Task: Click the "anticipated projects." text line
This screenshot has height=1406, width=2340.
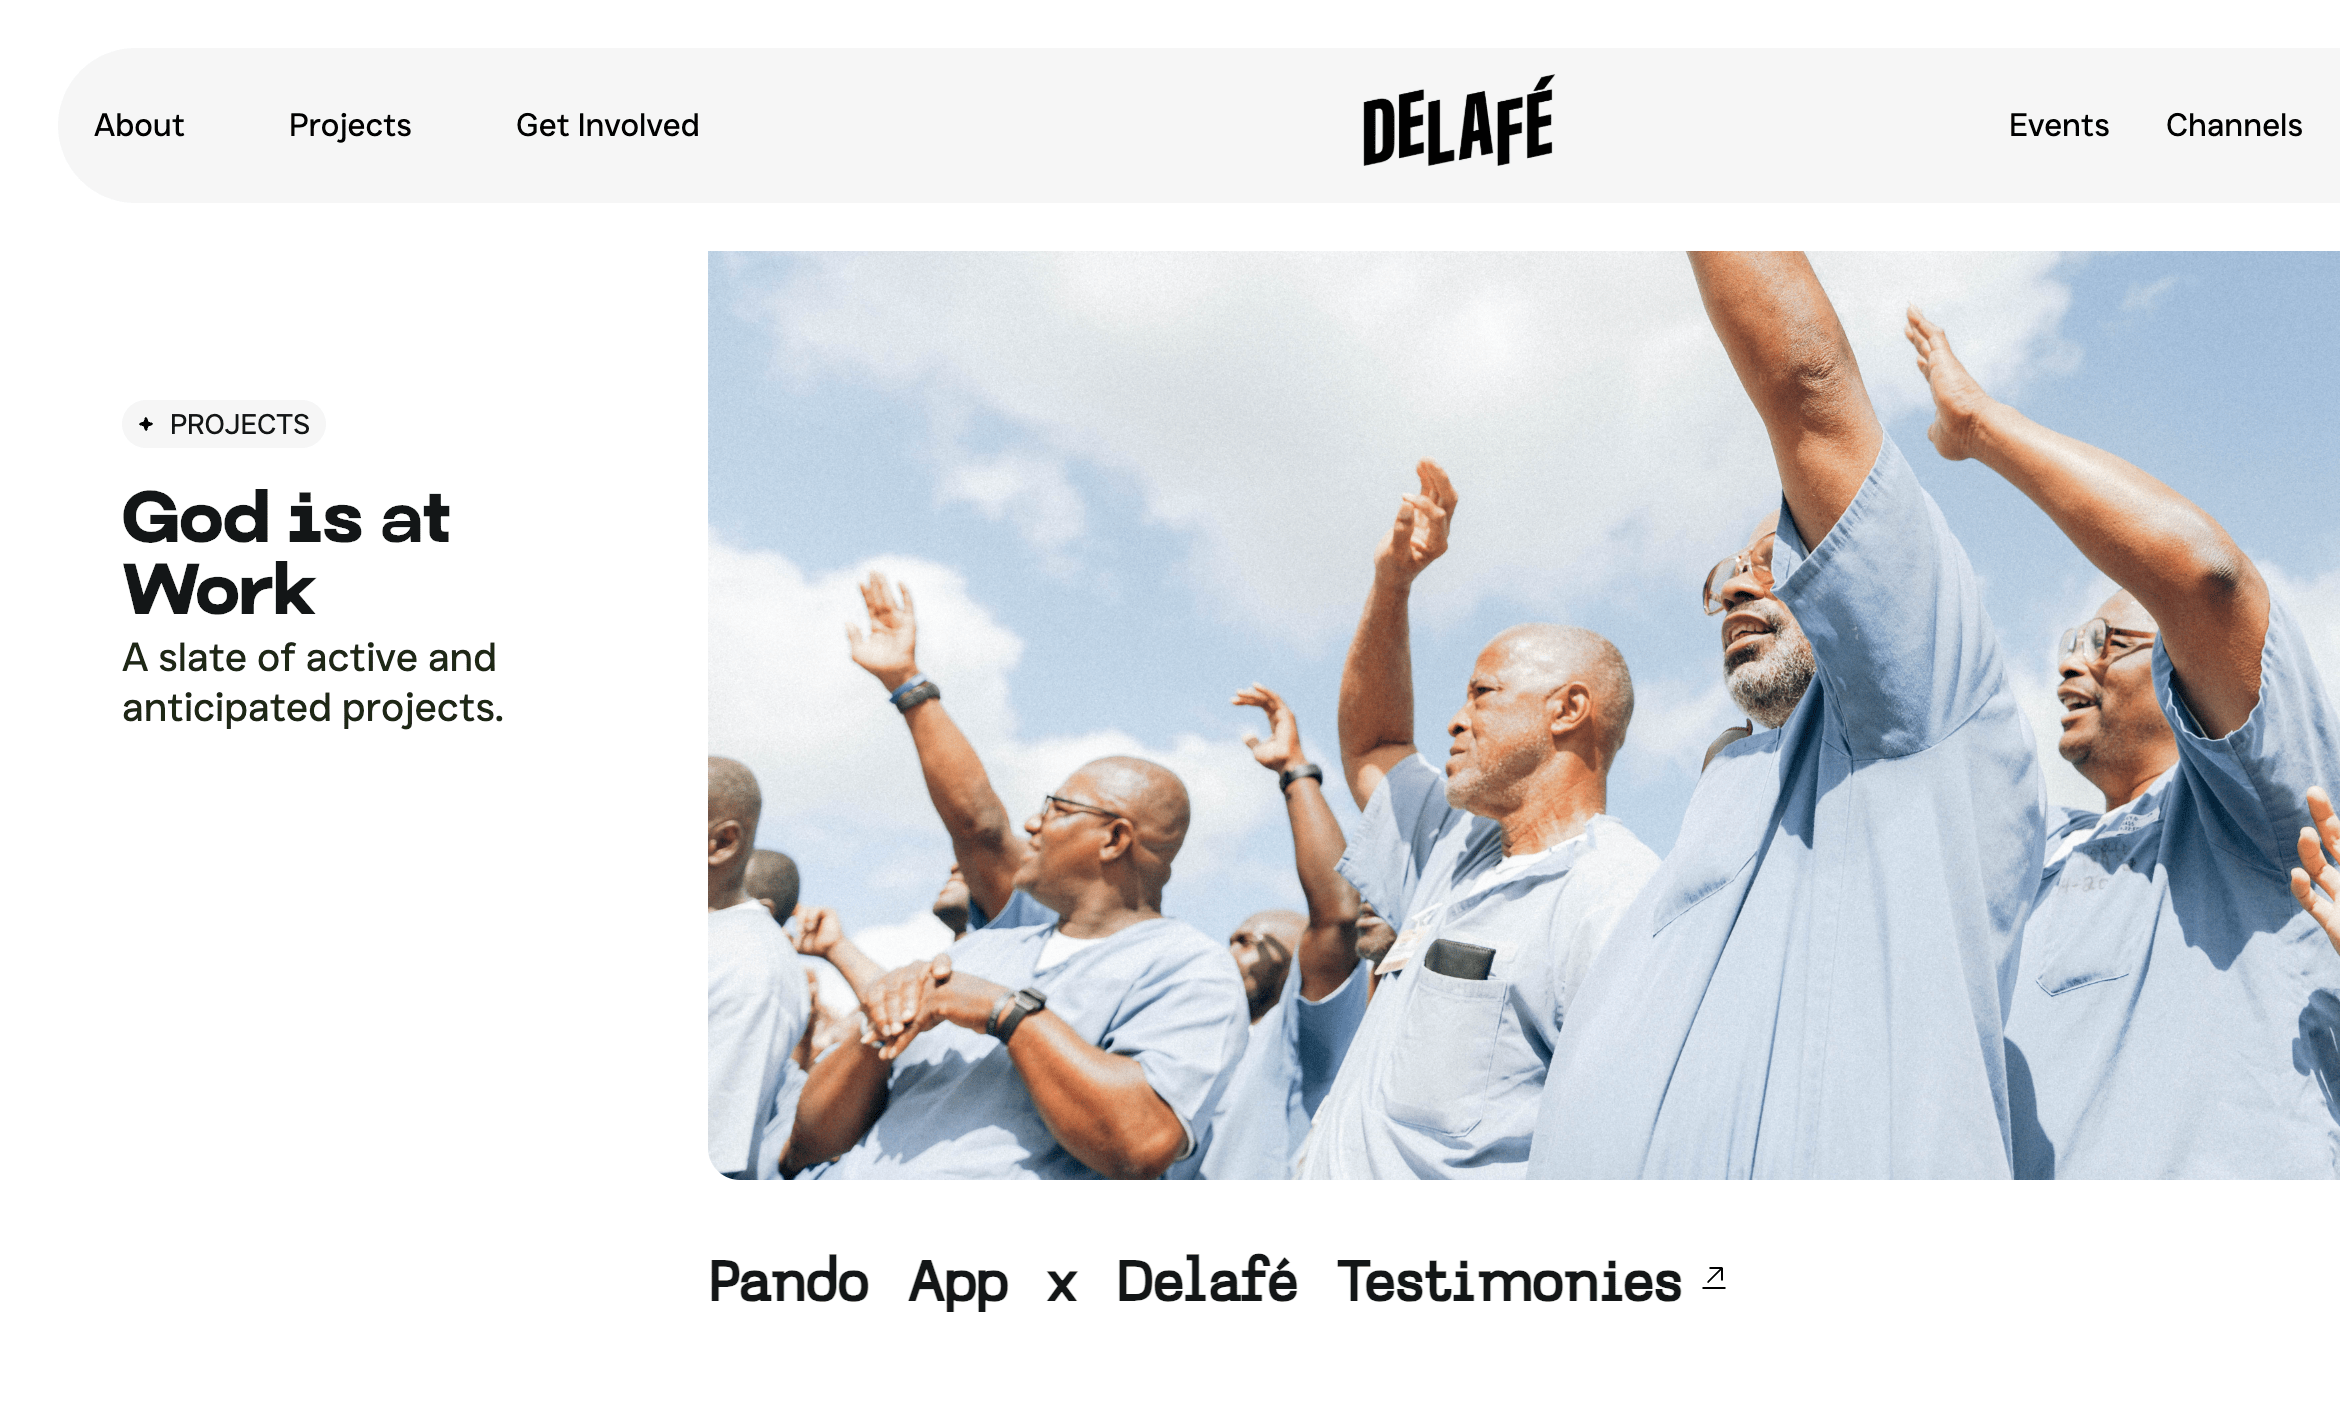Action: coord(313,708)
